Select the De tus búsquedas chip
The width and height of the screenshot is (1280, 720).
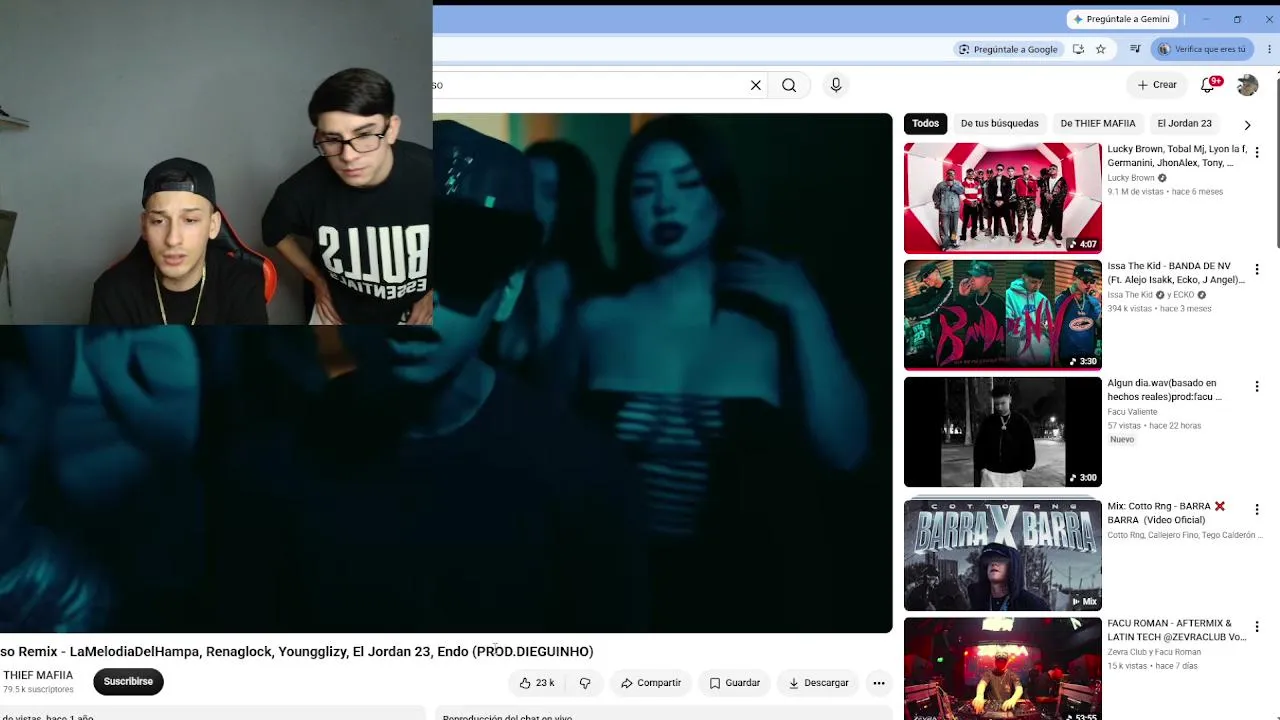pyautogui.click(x=999, y=123)
